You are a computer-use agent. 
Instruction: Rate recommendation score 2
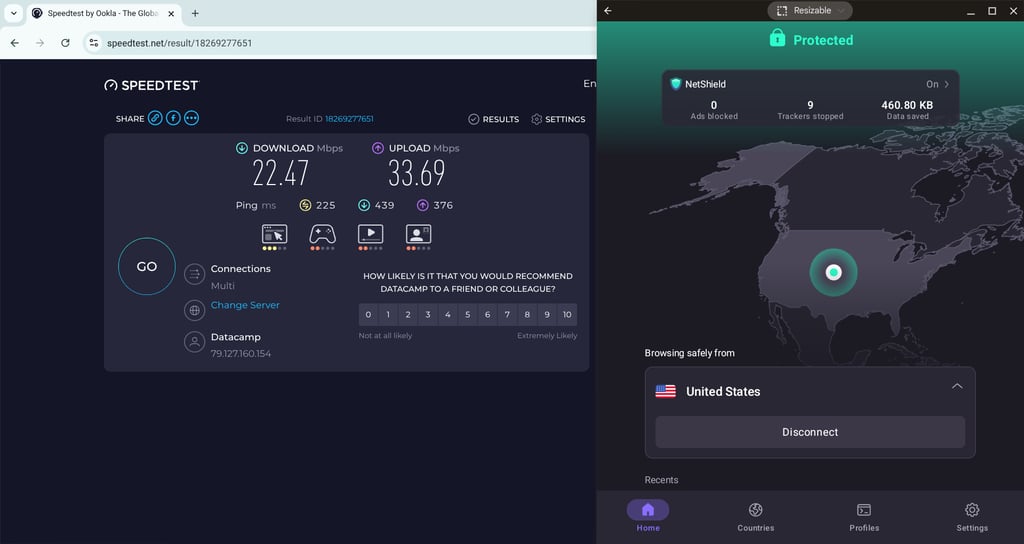click(408, 315)
